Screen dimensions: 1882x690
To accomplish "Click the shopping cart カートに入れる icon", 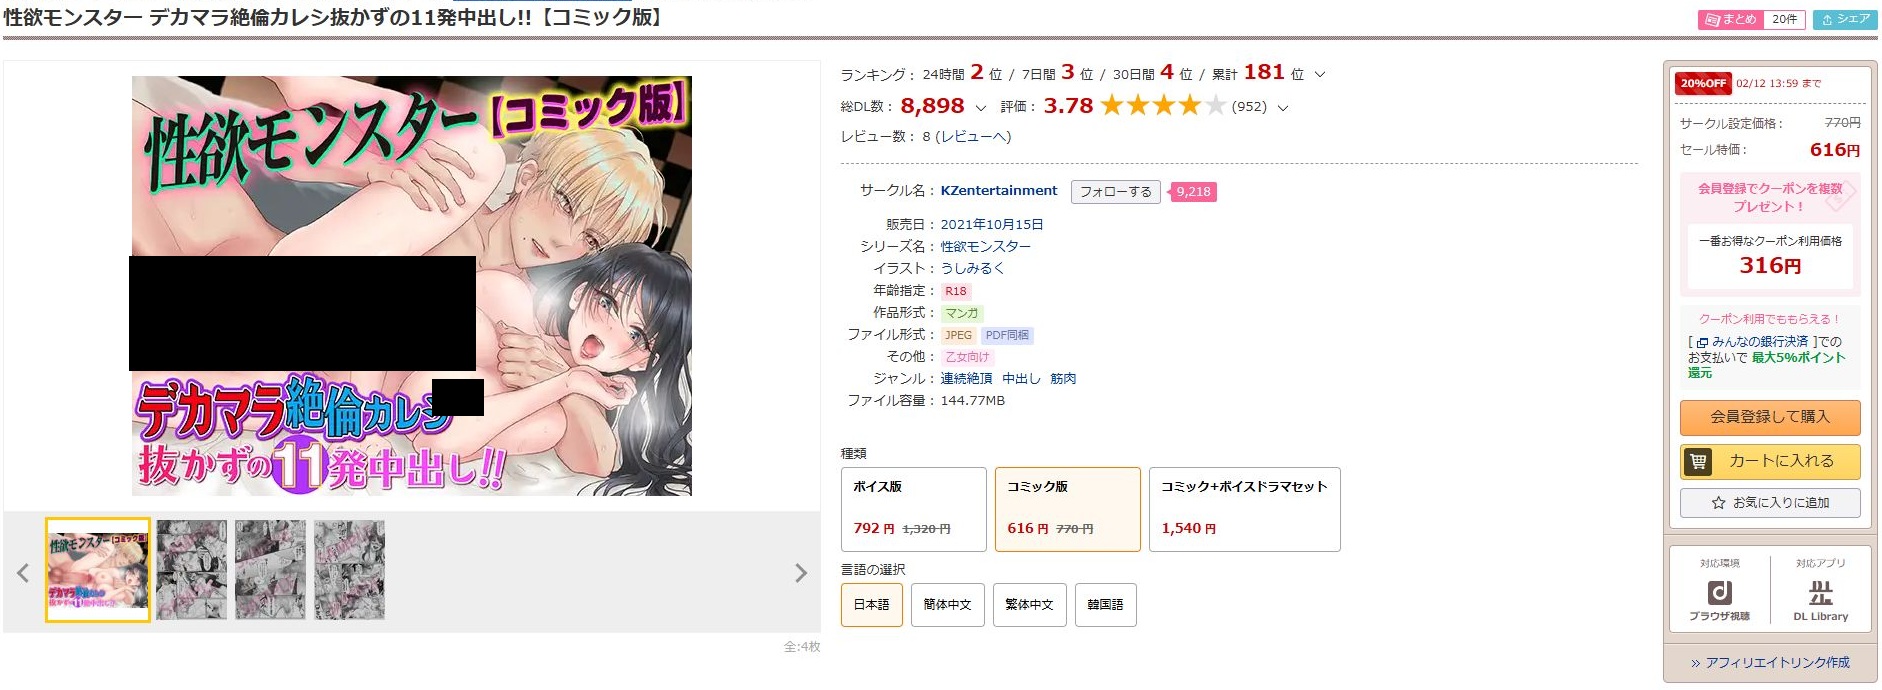I will coord(1698,462).
